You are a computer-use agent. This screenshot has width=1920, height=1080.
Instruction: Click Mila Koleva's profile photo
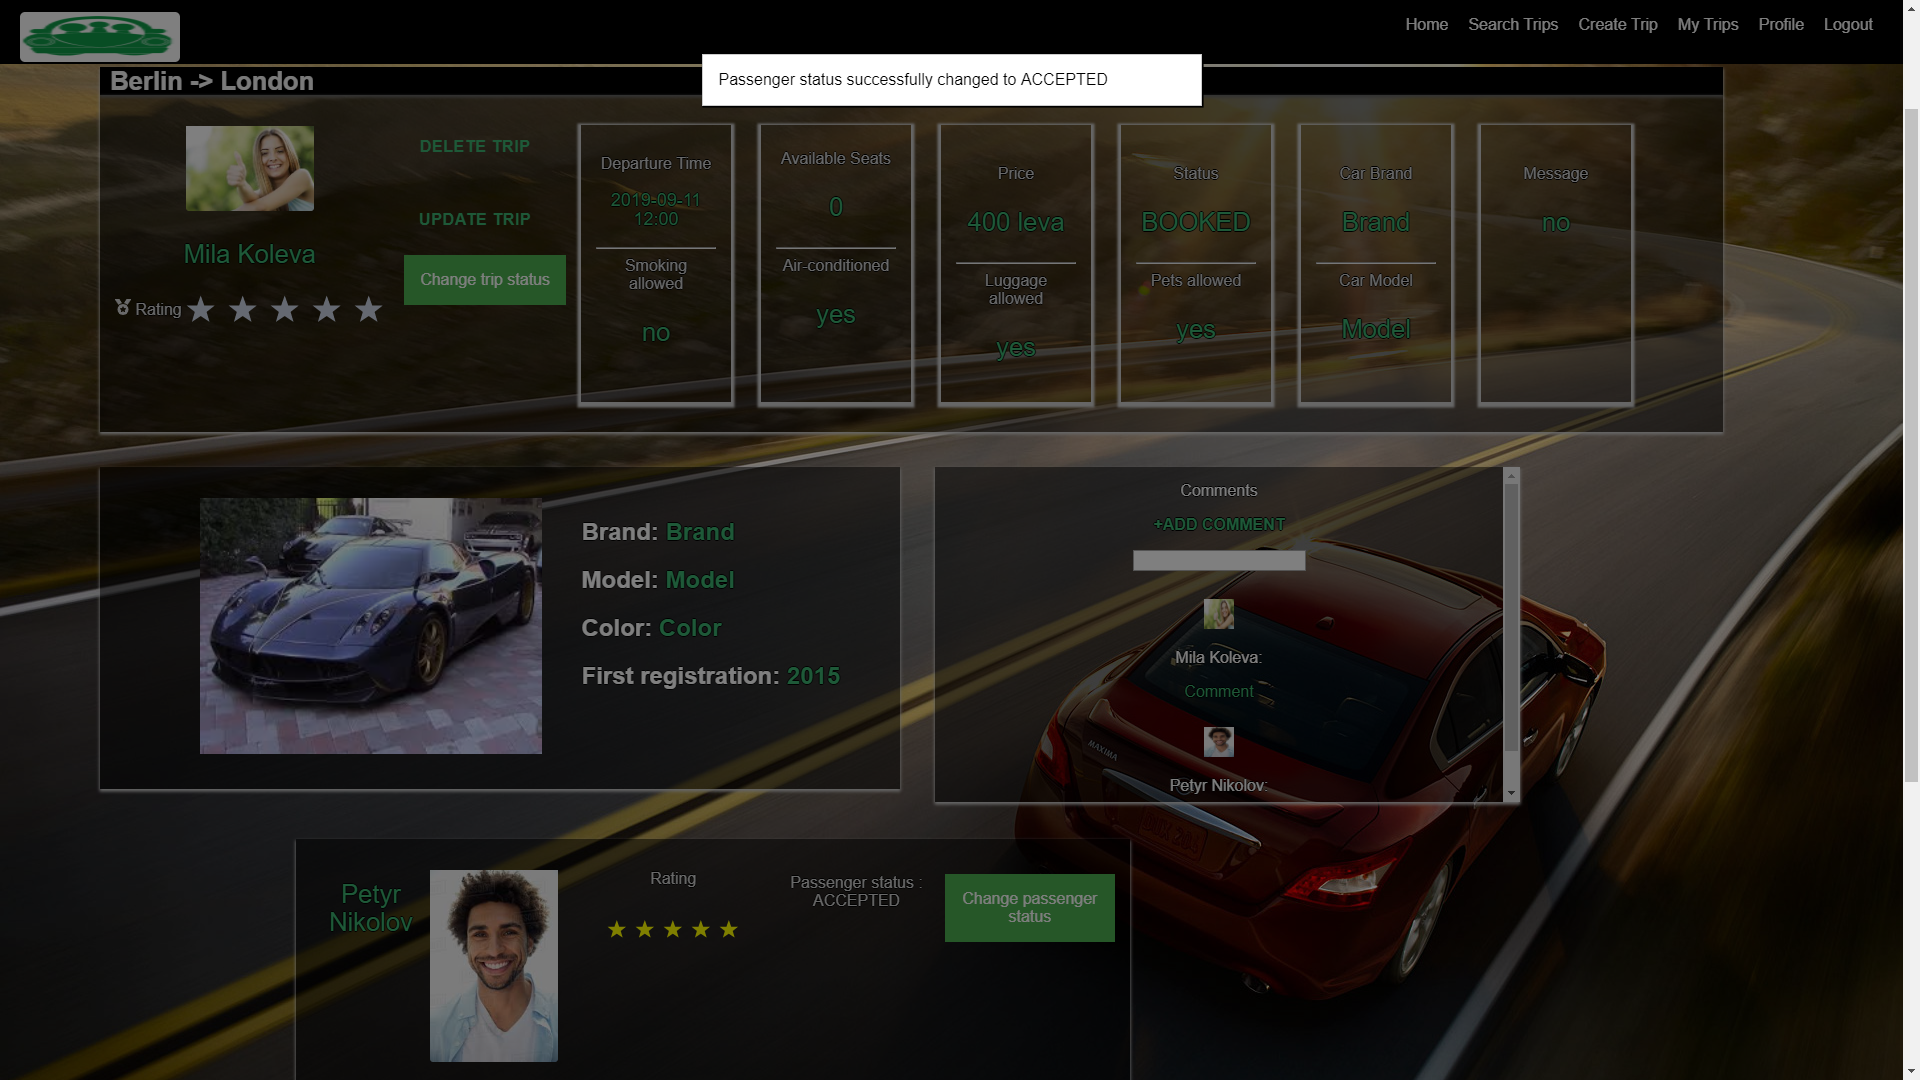250,168
